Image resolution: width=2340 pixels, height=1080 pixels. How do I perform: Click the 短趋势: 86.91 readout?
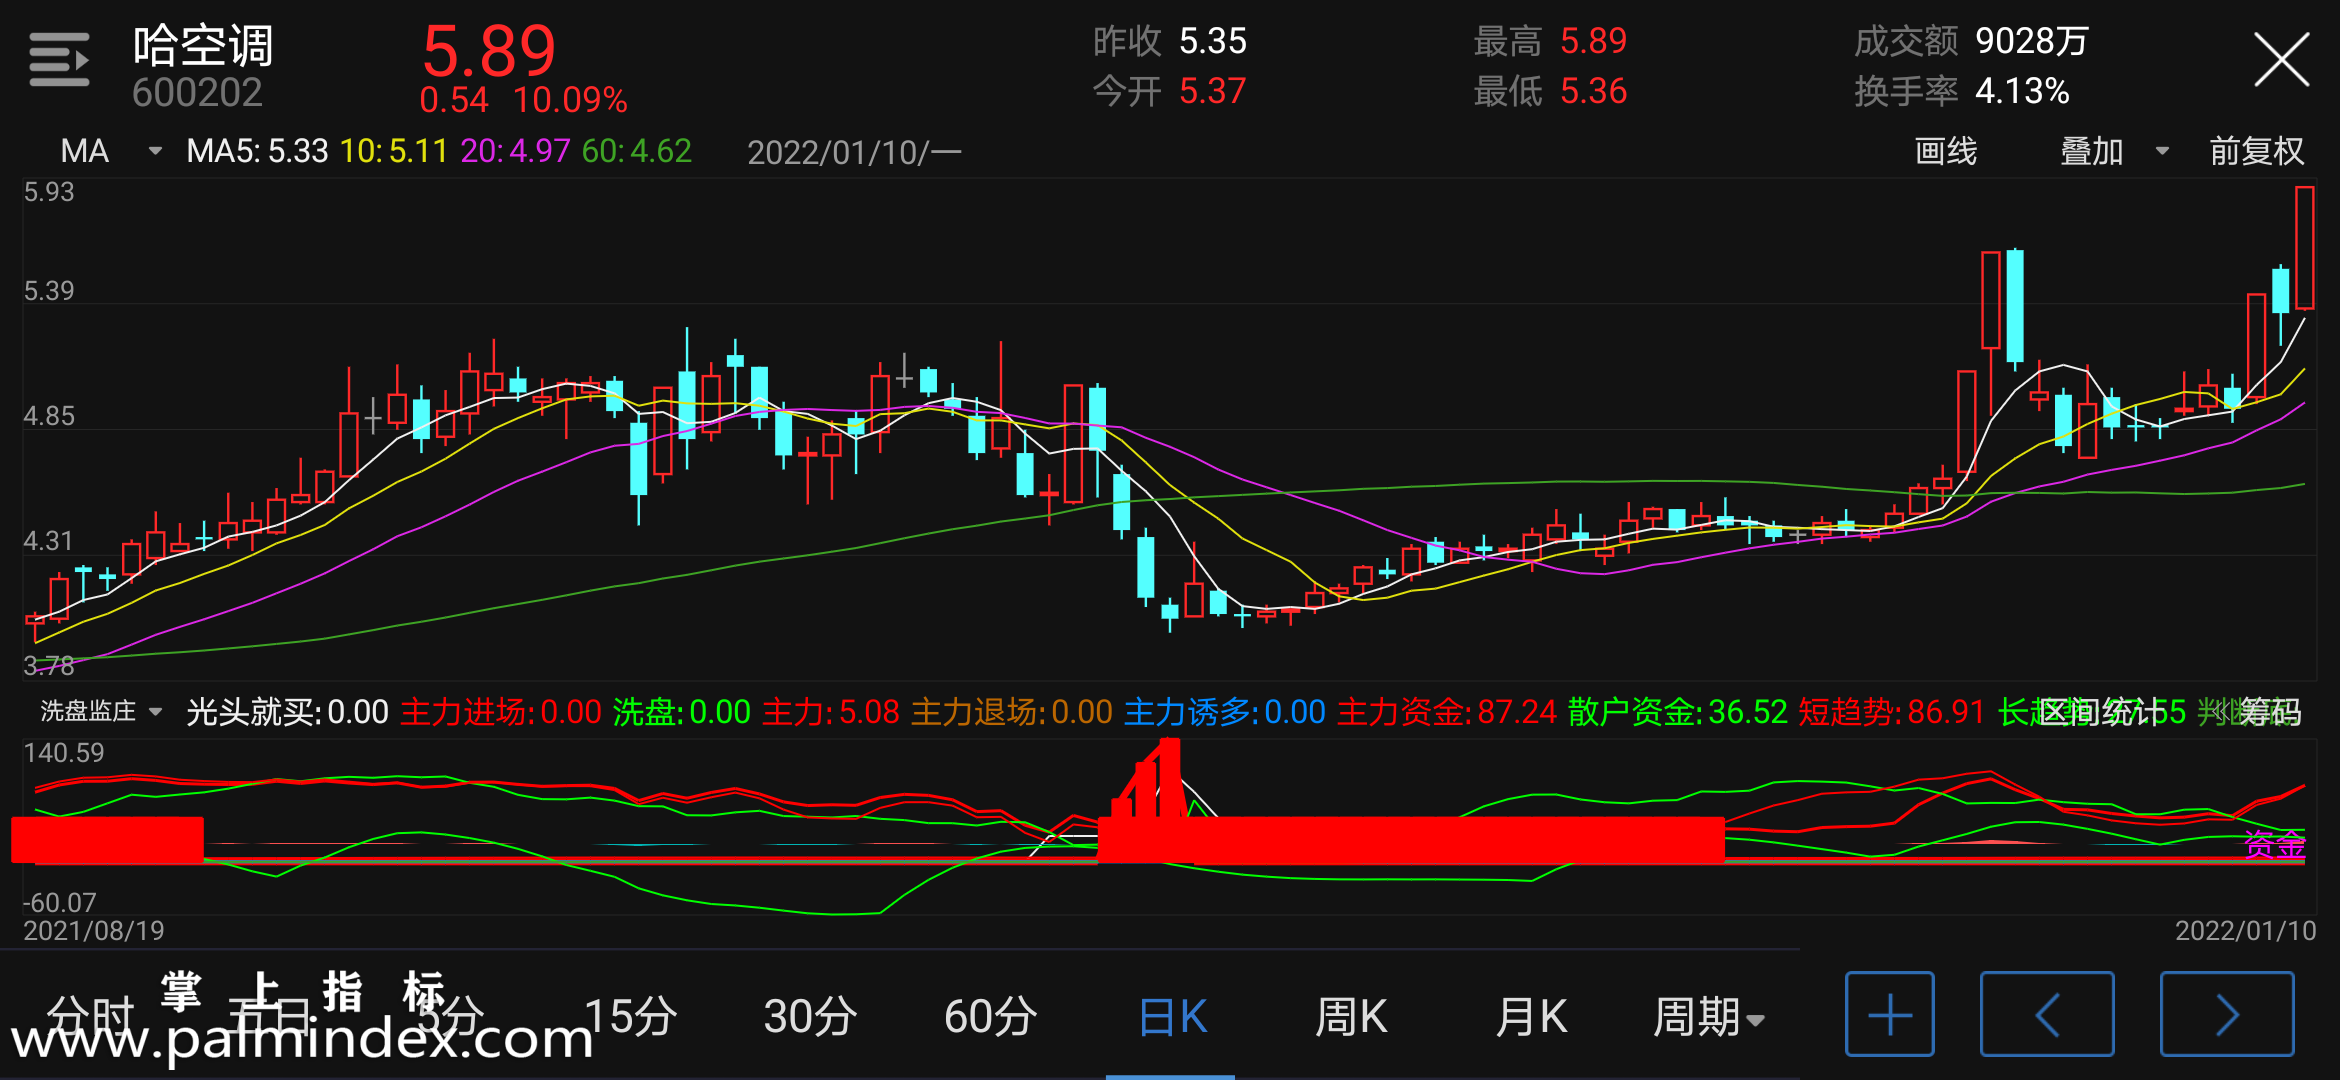[1892, 712]
